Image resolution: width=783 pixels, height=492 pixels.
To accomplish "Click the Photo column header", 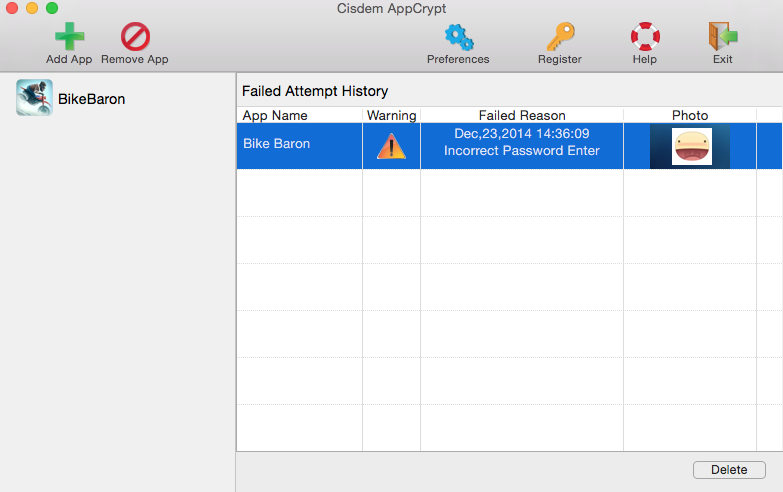I will coord(690,116).
